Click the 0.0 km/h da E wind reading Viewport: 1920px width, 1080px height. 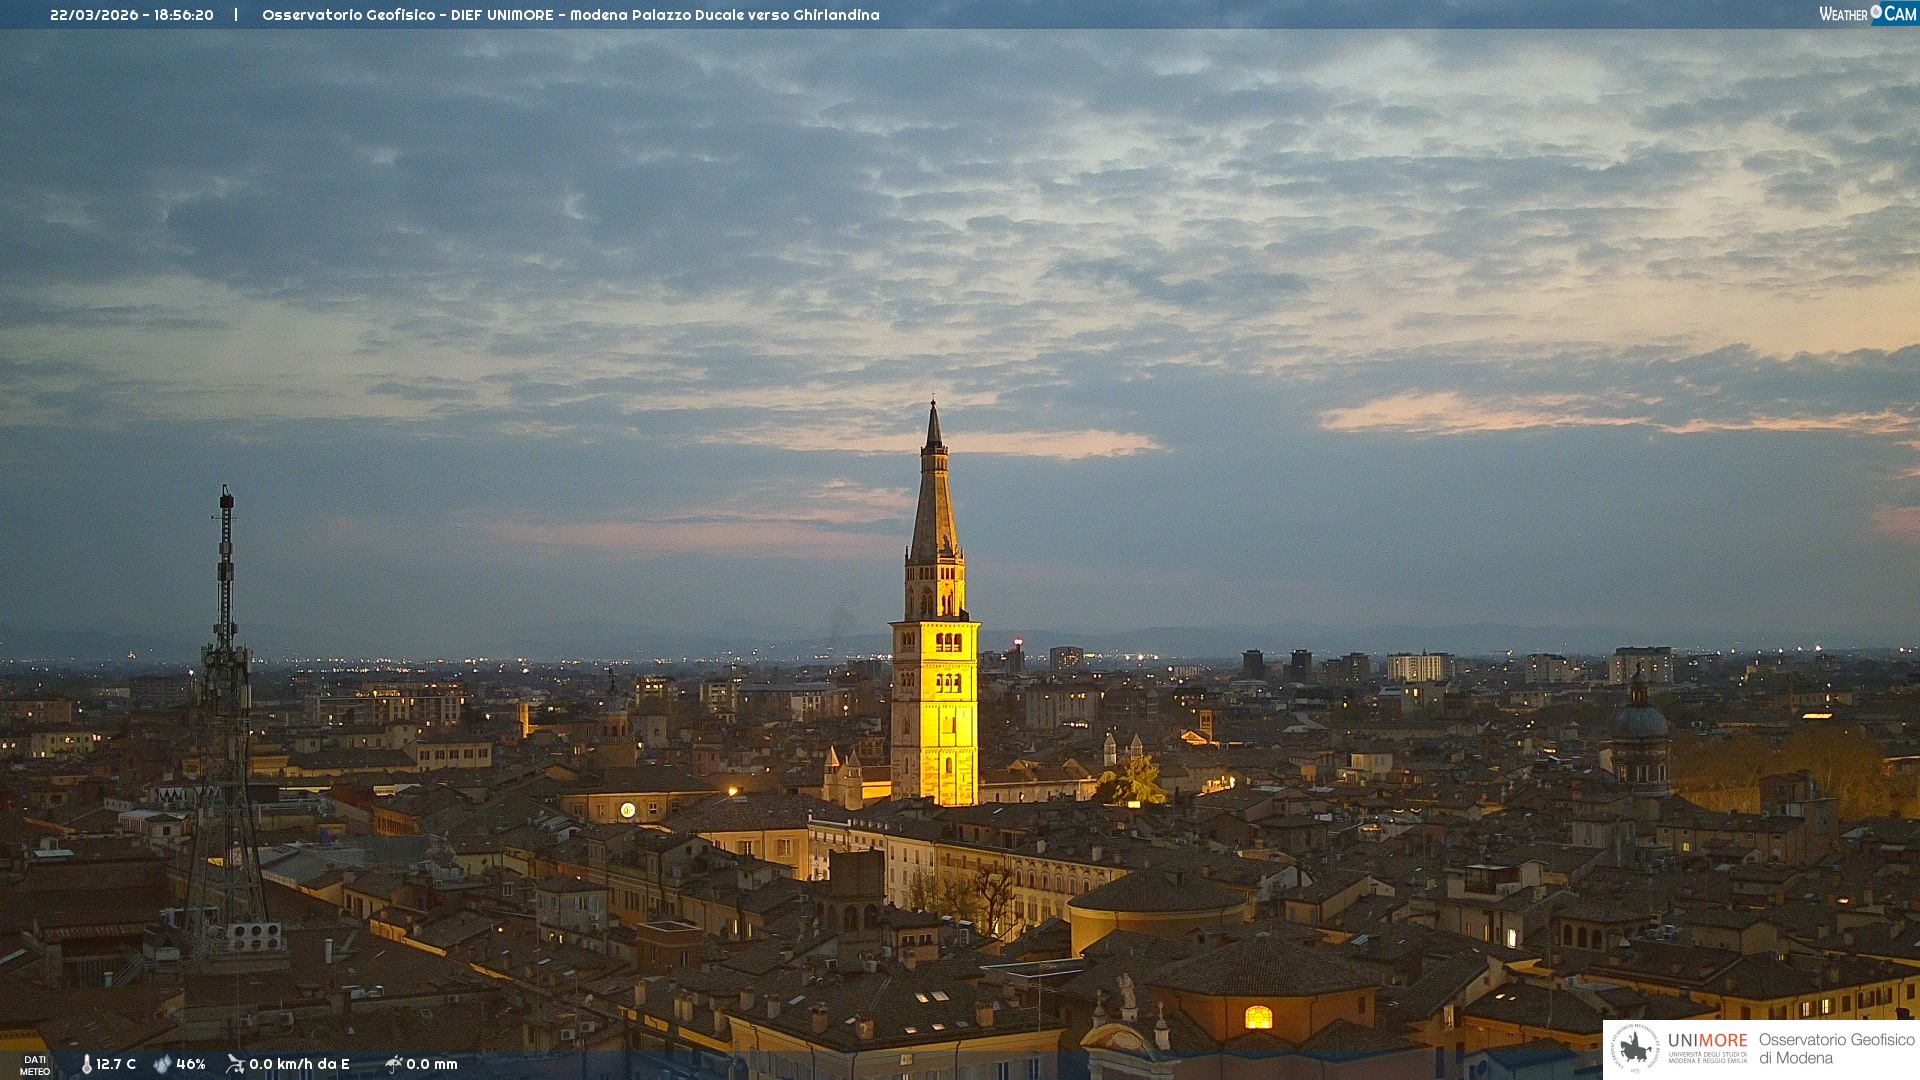click(x=299, y=1064)
